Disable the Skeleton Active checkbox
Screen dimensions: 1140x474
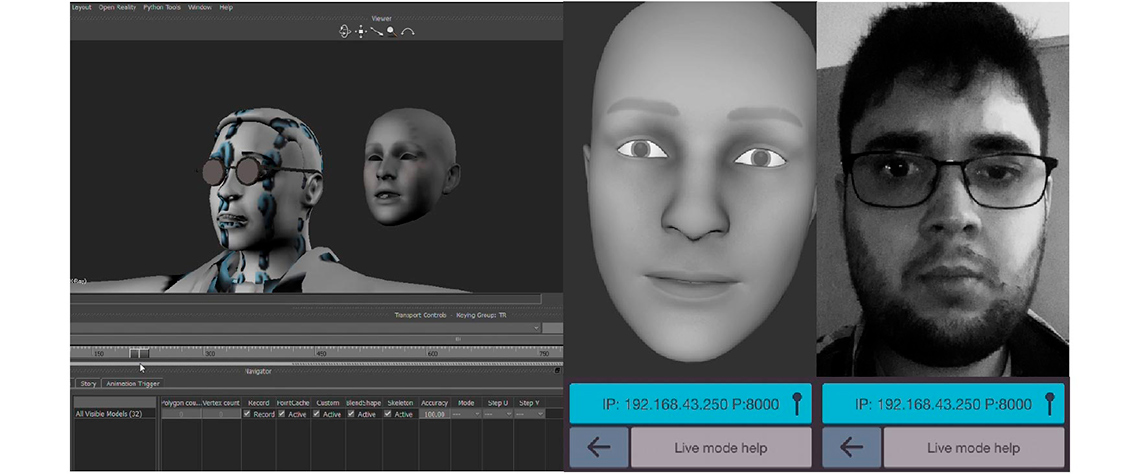point(389,414)
